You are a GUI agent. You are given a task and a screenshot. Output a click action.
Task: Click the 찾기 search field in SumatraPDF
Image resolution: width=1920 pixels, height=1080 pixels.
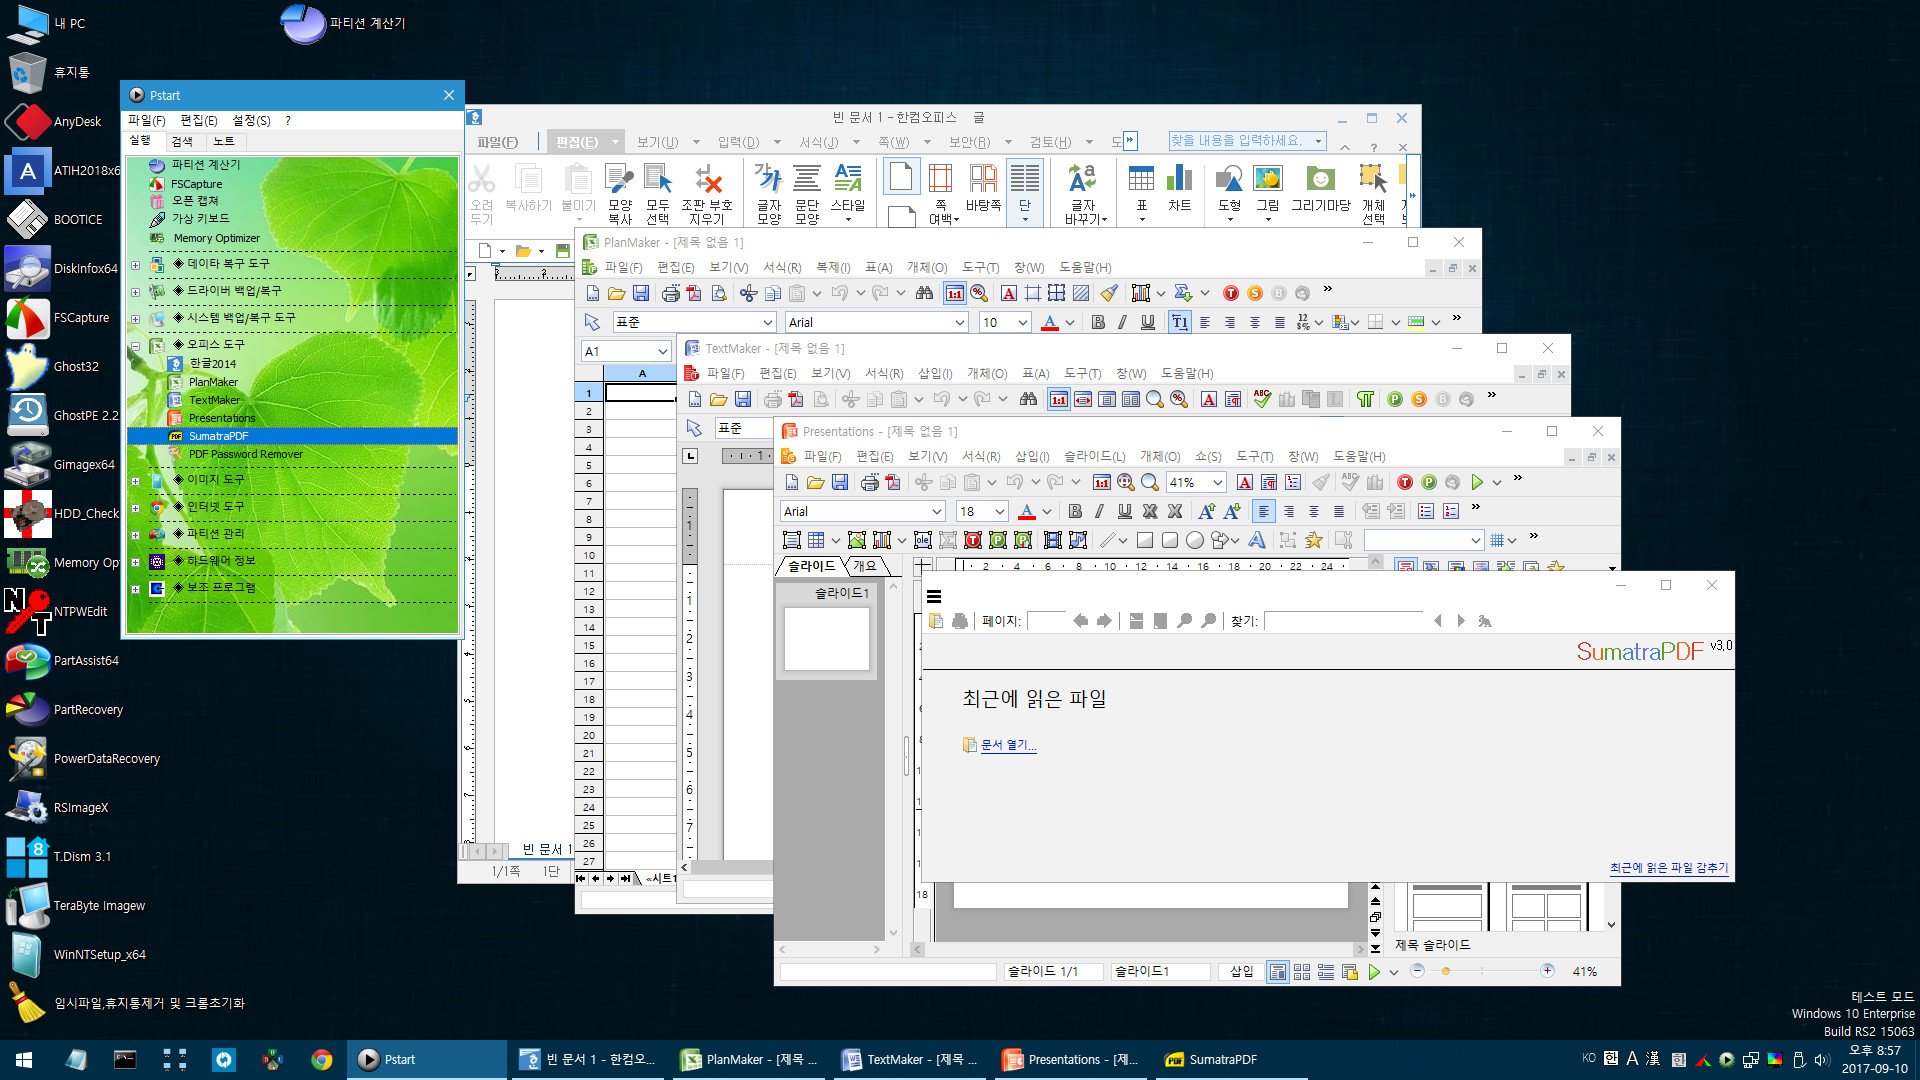coord(1344,621)
